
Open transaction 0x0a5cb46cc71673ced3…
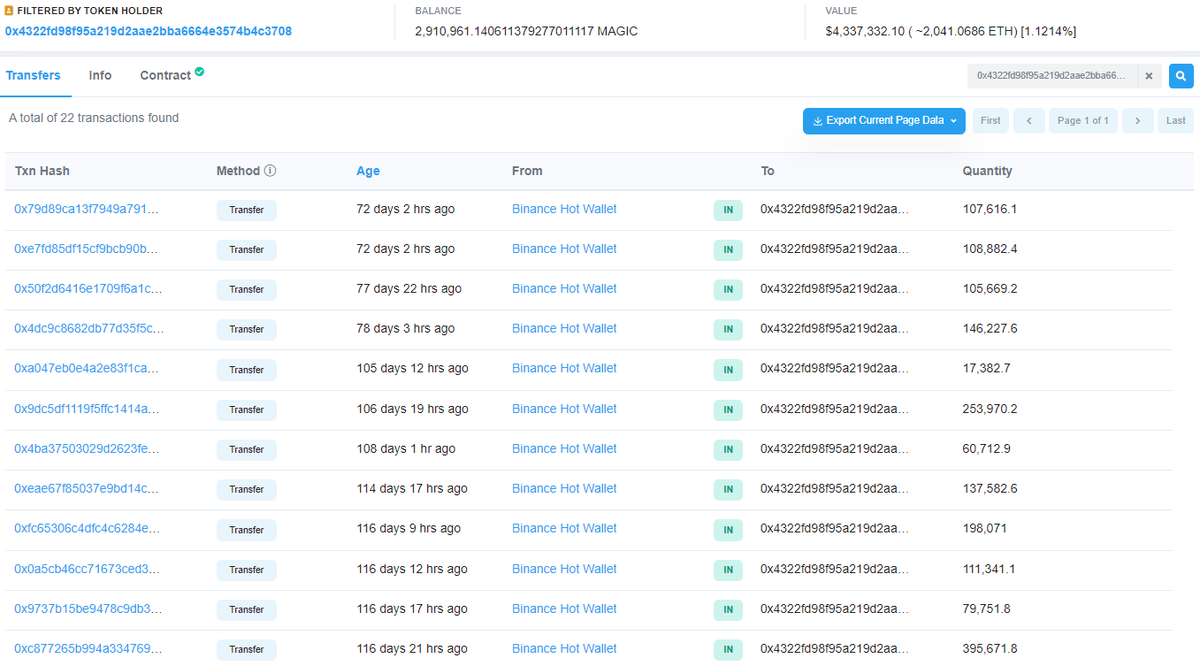coord(86,569)
